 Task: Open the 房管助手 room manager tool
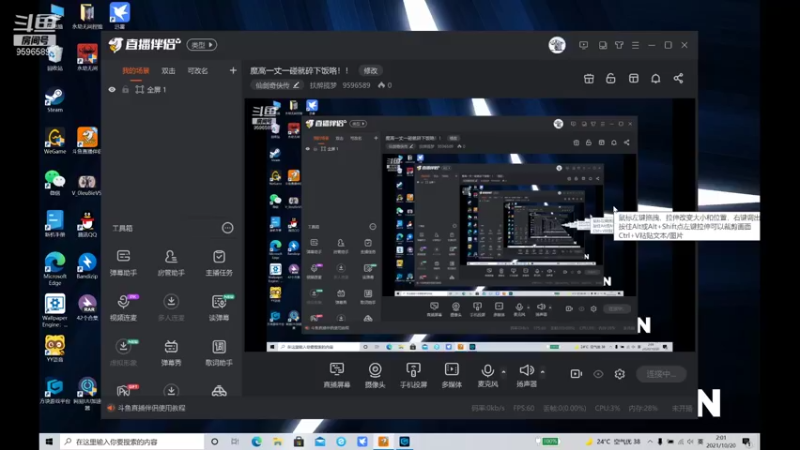[171, 263]
